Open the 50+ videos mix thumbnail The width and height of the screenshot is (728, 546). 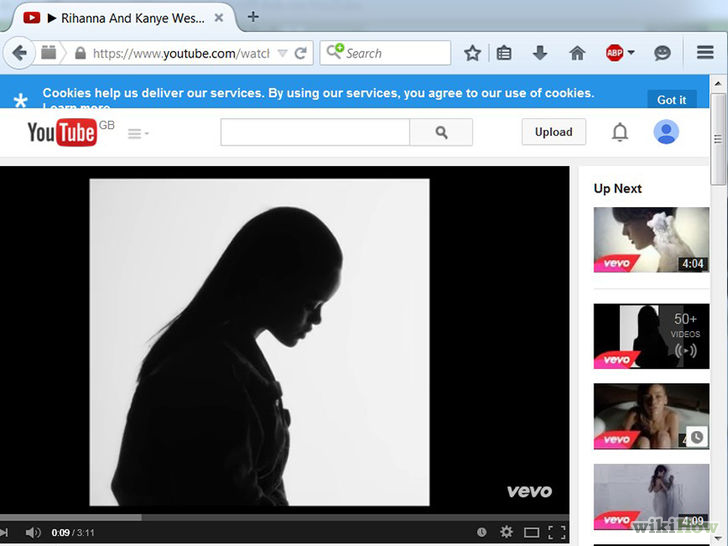(651, 336)
